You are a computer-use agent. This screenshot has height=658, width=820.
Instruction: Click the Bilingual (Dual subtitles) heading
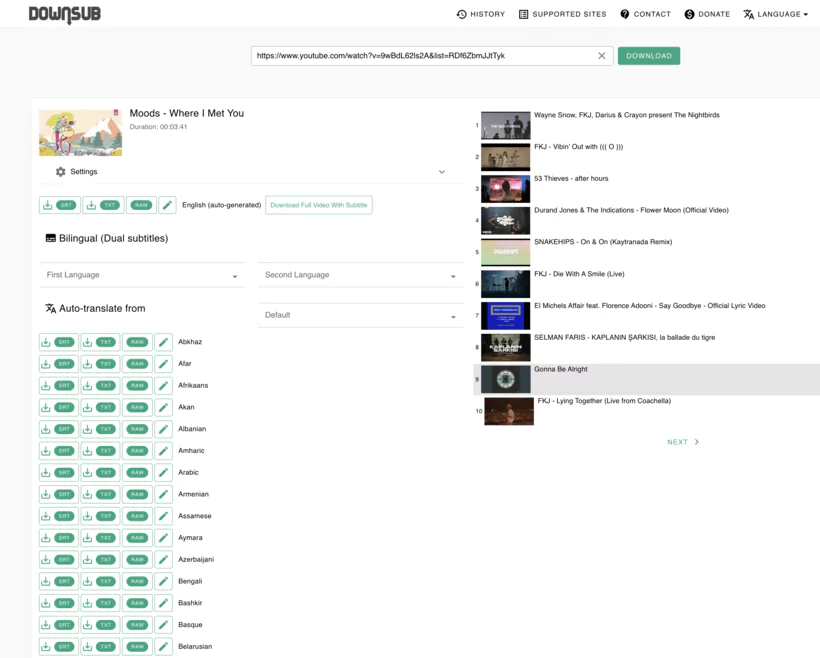coord(107,239)
